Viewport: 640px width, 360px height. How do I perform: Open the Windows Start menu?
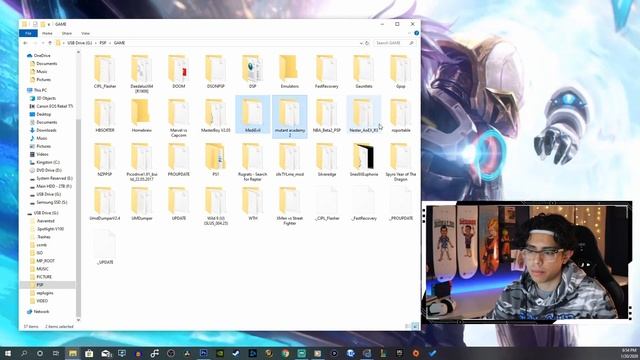(7, 353)
